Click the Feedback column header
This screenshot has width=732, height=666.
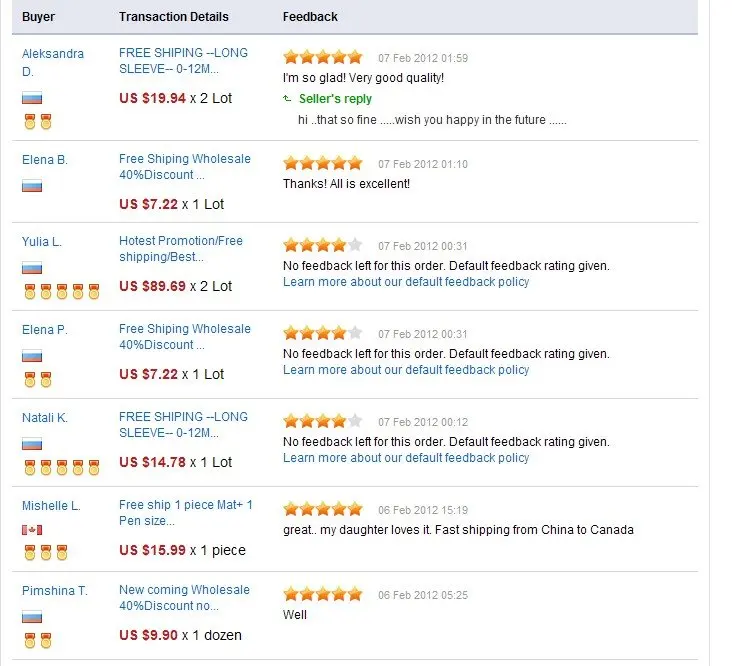point(310,17)
